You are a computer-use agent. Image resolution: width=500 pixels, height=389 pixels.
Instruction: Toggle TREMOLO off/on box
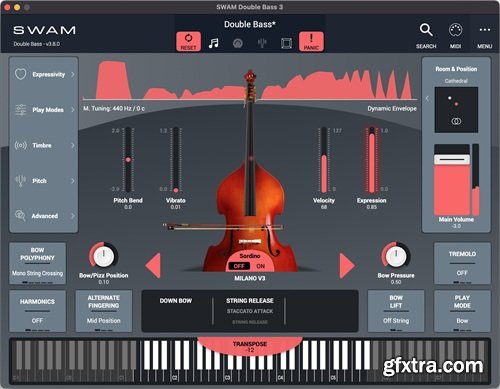(x=462, y=263)
